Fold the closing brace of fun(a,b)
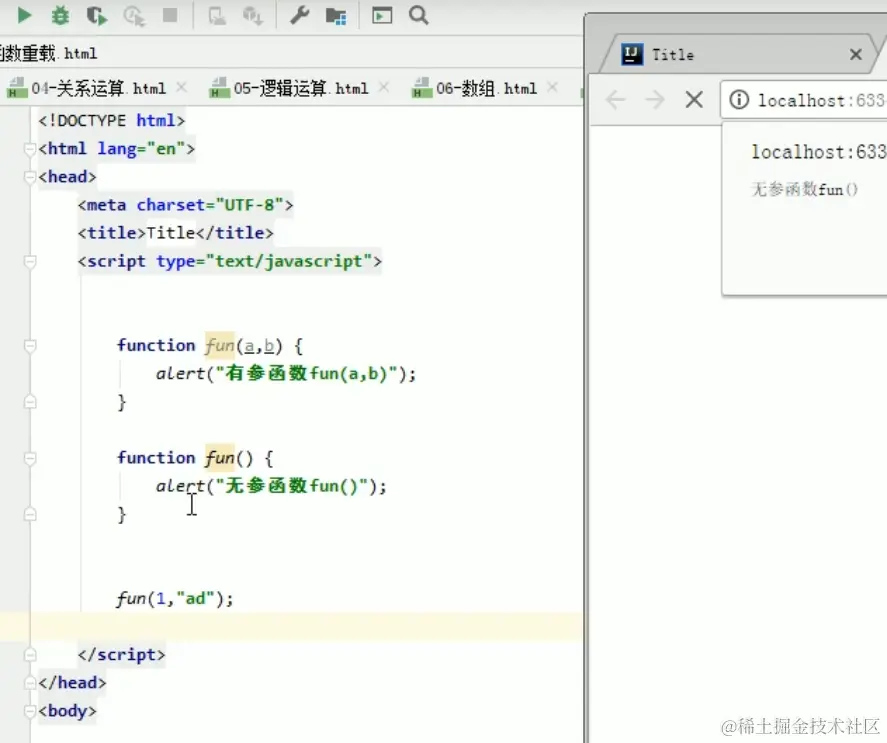The height and width of the screenshot is (743, 887). (30, 402)
